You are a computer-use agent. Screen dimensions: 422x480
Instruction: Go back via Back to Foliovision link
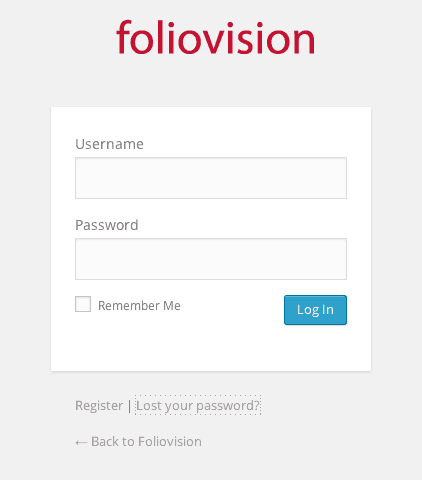pyautogui.click(x=138, y=441)
